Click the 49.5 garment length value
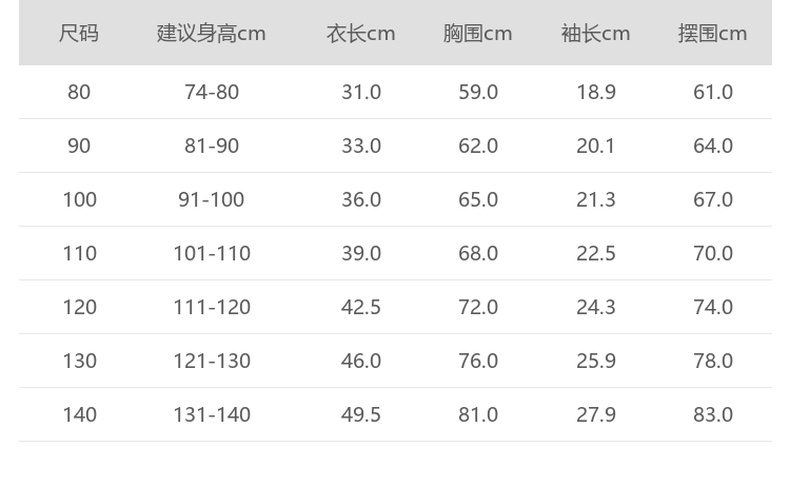Screen dimensions: 790x485 (361, 415)
